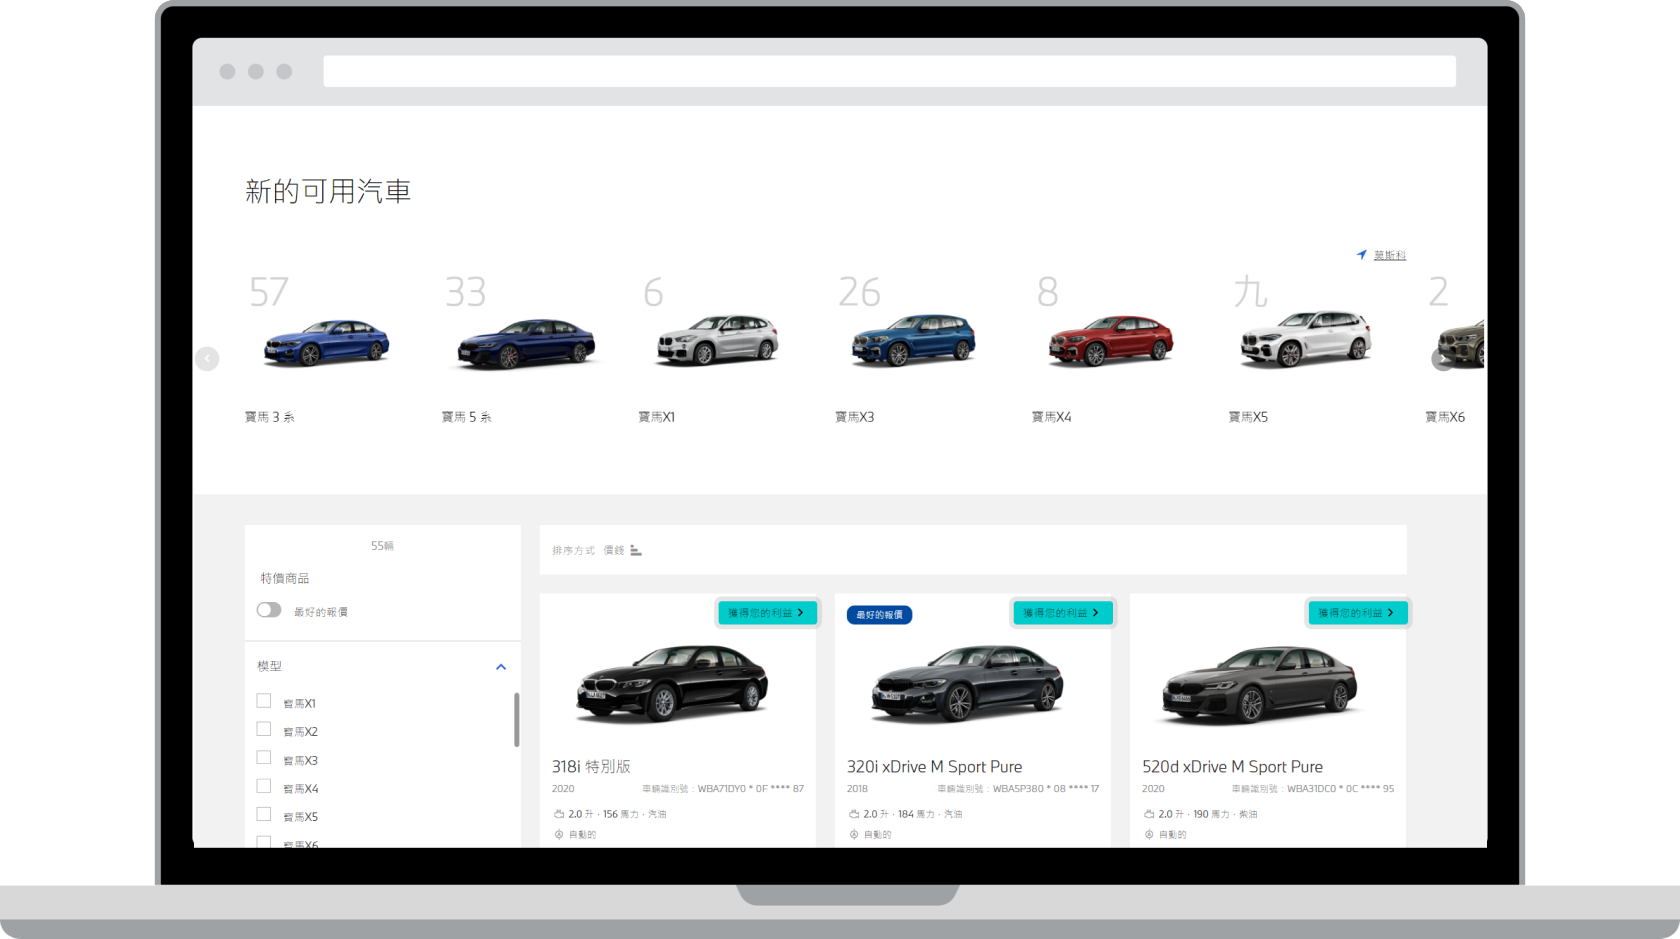Open the black 318i 特別版 car image
This screenshot has height=939, width=1680.
click(672, 684)
